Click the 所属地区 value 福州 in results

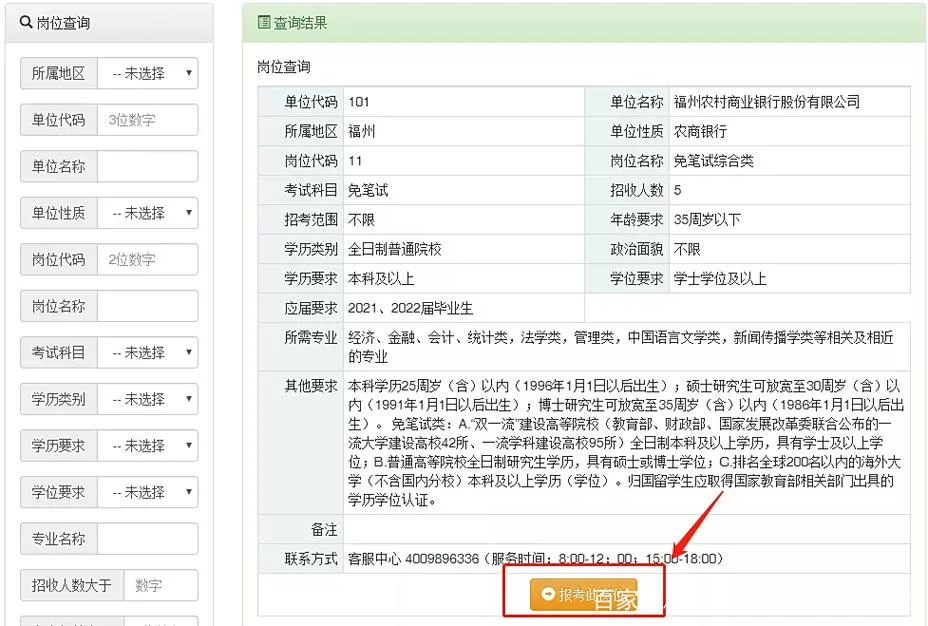361,131
